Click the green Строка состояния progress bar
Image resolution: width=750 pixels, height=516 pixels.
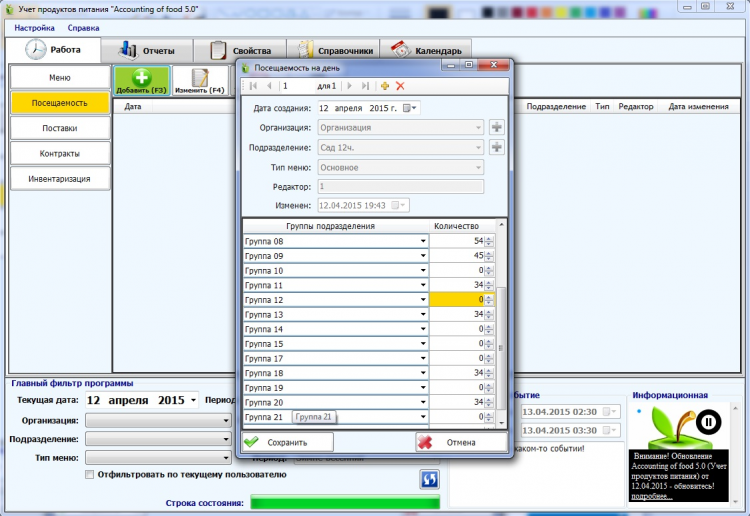[345, 502]
